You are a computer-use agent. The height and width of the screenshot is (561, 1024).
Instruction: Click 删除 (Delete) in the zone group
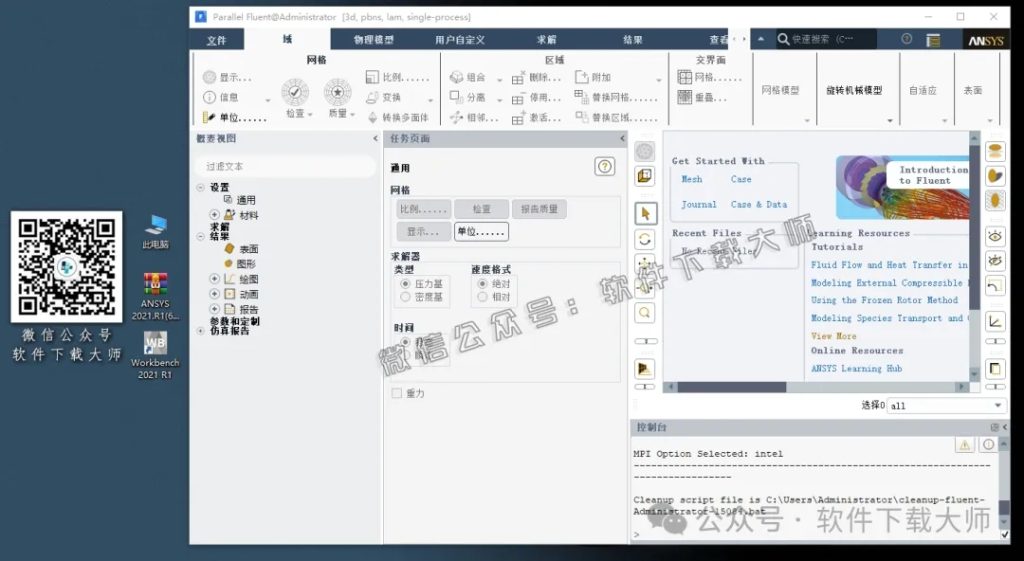click(536, 78)
